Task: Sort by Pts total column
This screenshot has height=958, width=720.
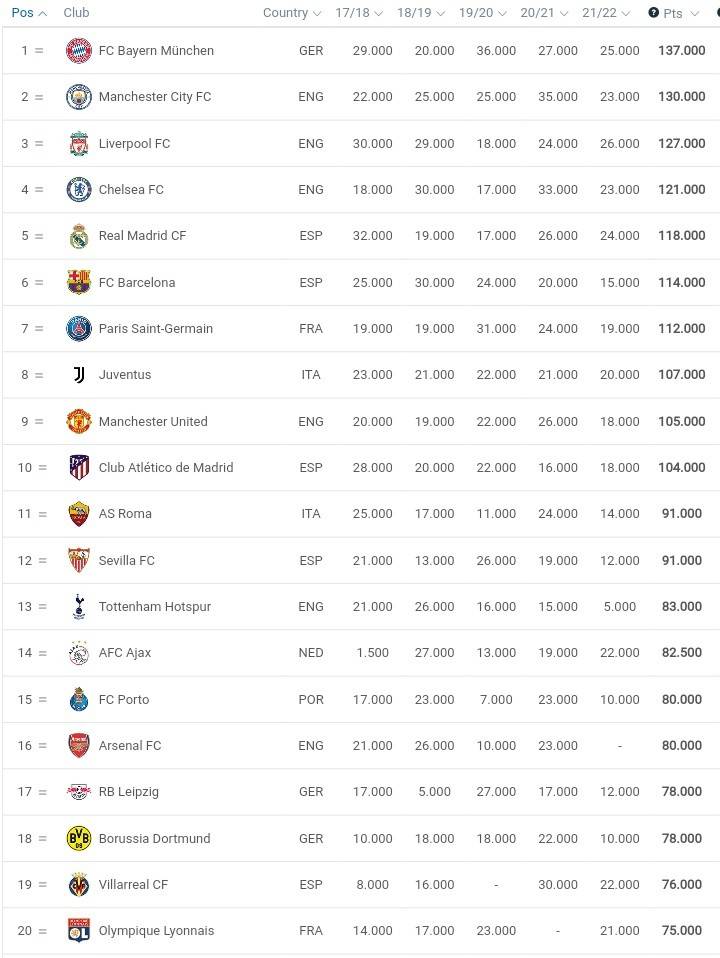Action: pyautogui.click(x=674, y=13)
